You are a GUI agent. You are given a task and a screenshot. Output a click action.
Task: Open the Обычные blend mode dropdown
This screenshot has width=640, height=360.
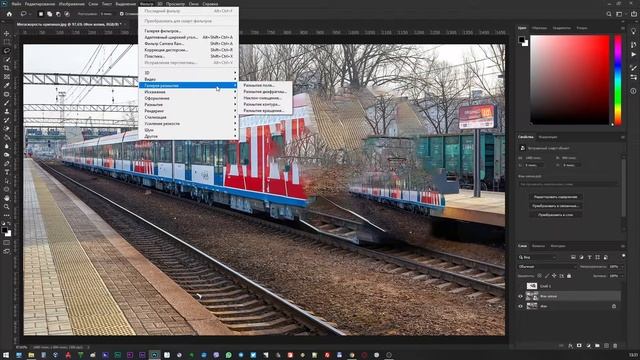pos(547,267)
